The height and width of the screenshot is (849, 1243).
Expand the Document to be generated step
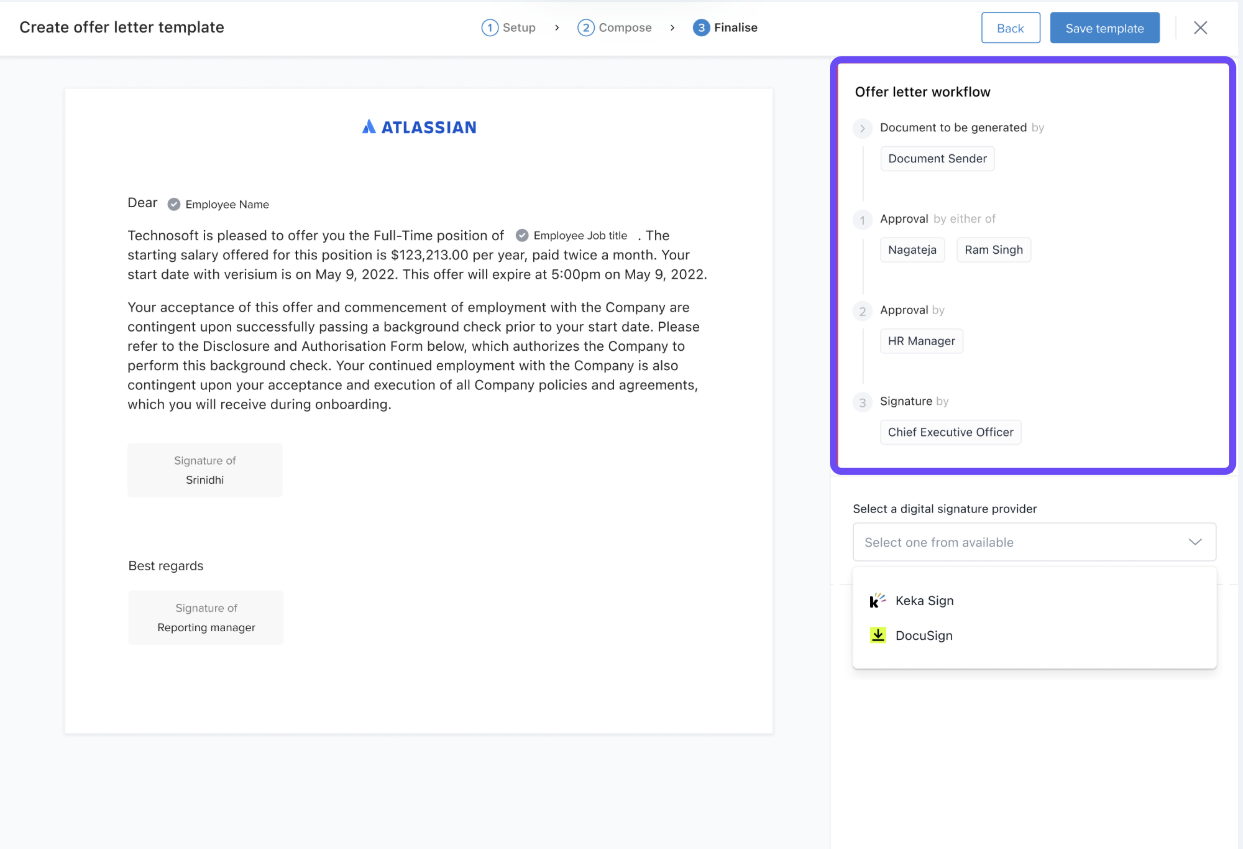862,128
